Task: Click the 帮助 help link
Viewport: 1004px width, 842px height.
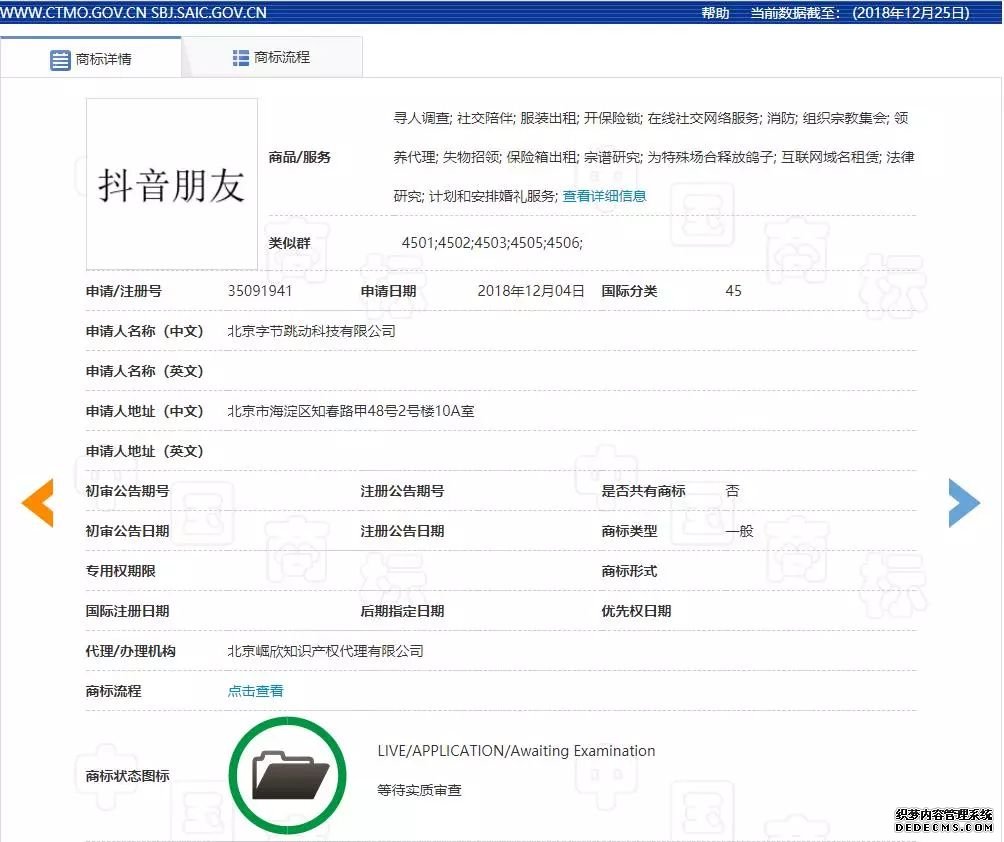Action: click(715, 13)
